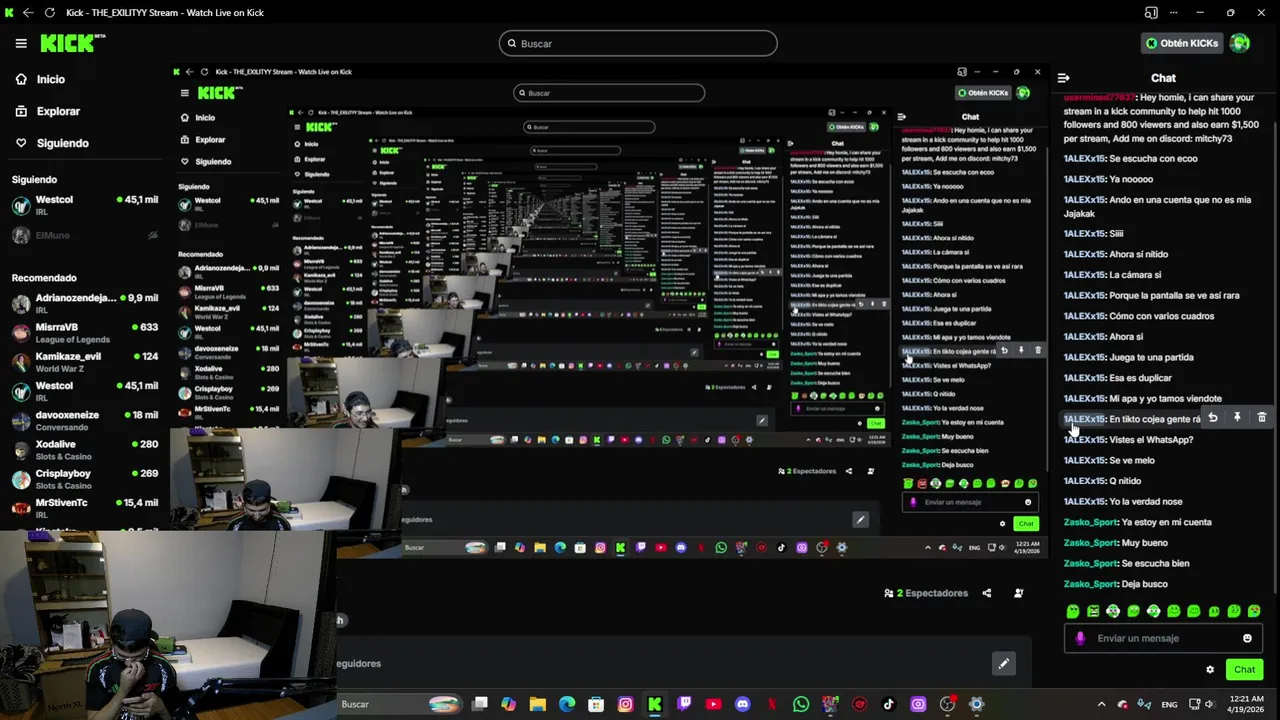Open the emoji picker in the message box
The width and height of the screenshot is (1280, 720).
[x=1247, y=638]
